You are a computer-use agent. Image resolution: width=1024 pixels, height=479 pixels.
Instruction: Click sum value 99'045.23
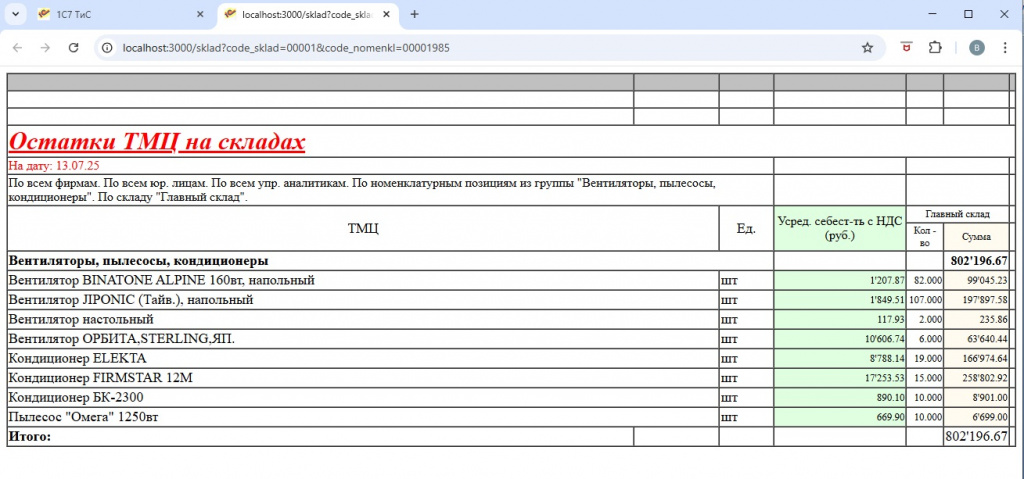[989, 280]
